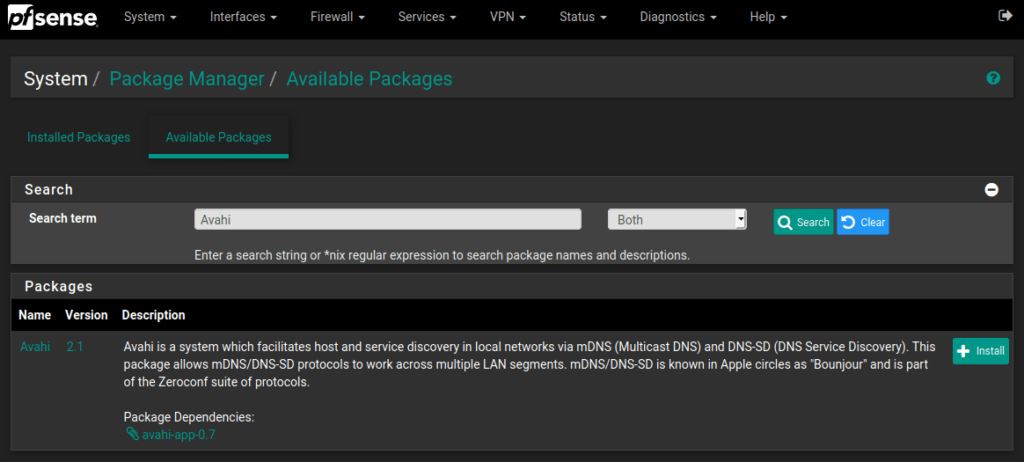The width and height of the screenshot is (1024, 462).
Task: Open the Interfaces menu
Action: coord(243,18)
